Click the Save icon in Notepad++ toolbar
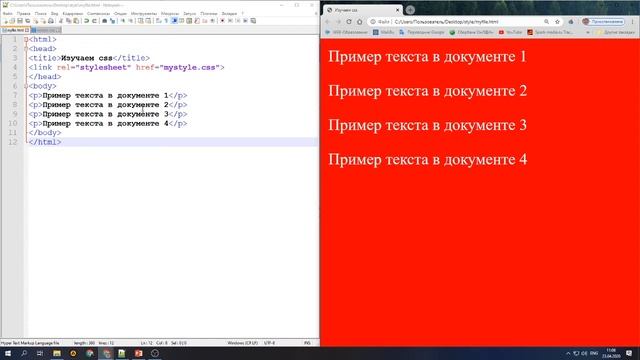Screen dimensions: 640x360 pyautogui.click(x=20, y=21)
